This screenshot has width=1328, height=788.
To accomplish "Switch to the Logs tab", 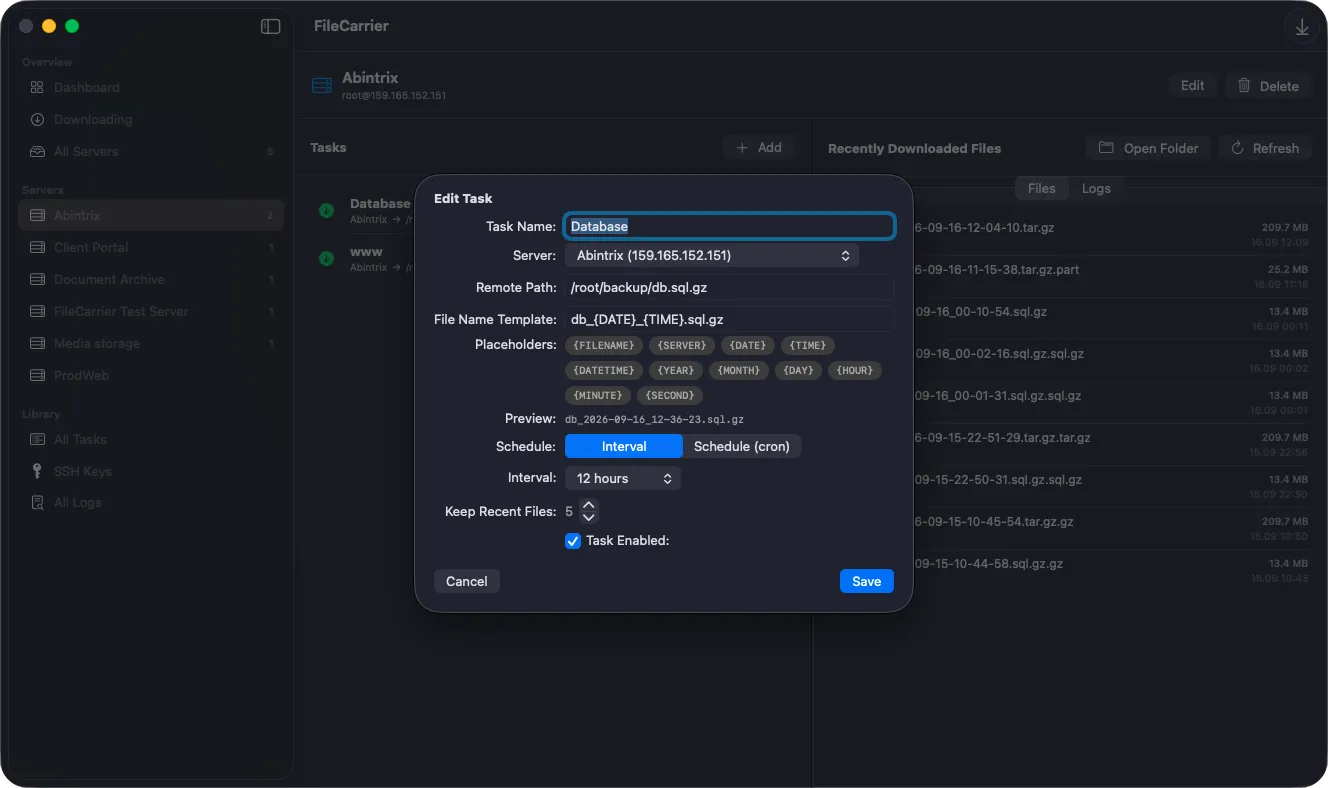I will point(1096,188).
